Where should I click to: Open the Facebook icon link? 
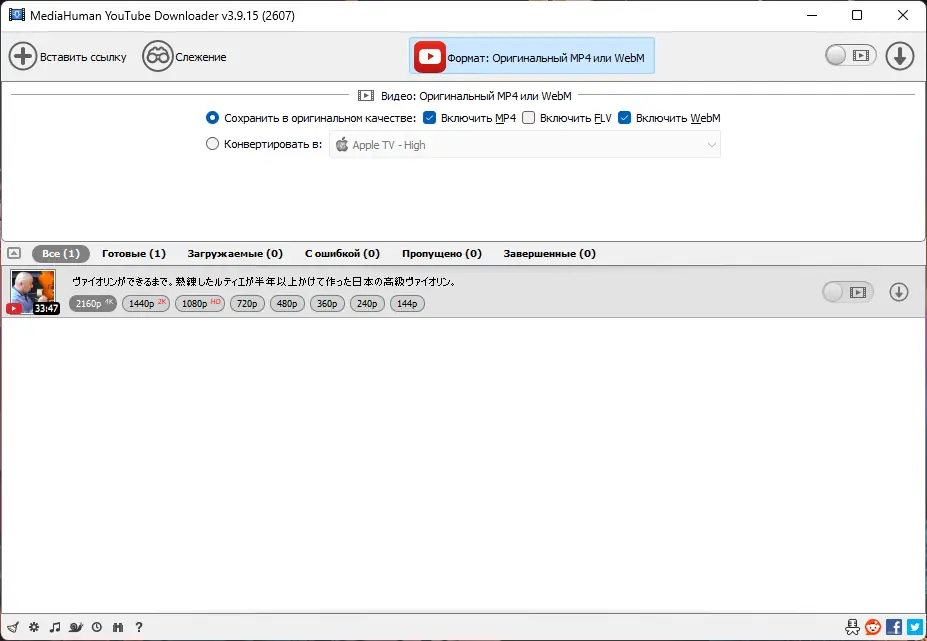[894, 626]
